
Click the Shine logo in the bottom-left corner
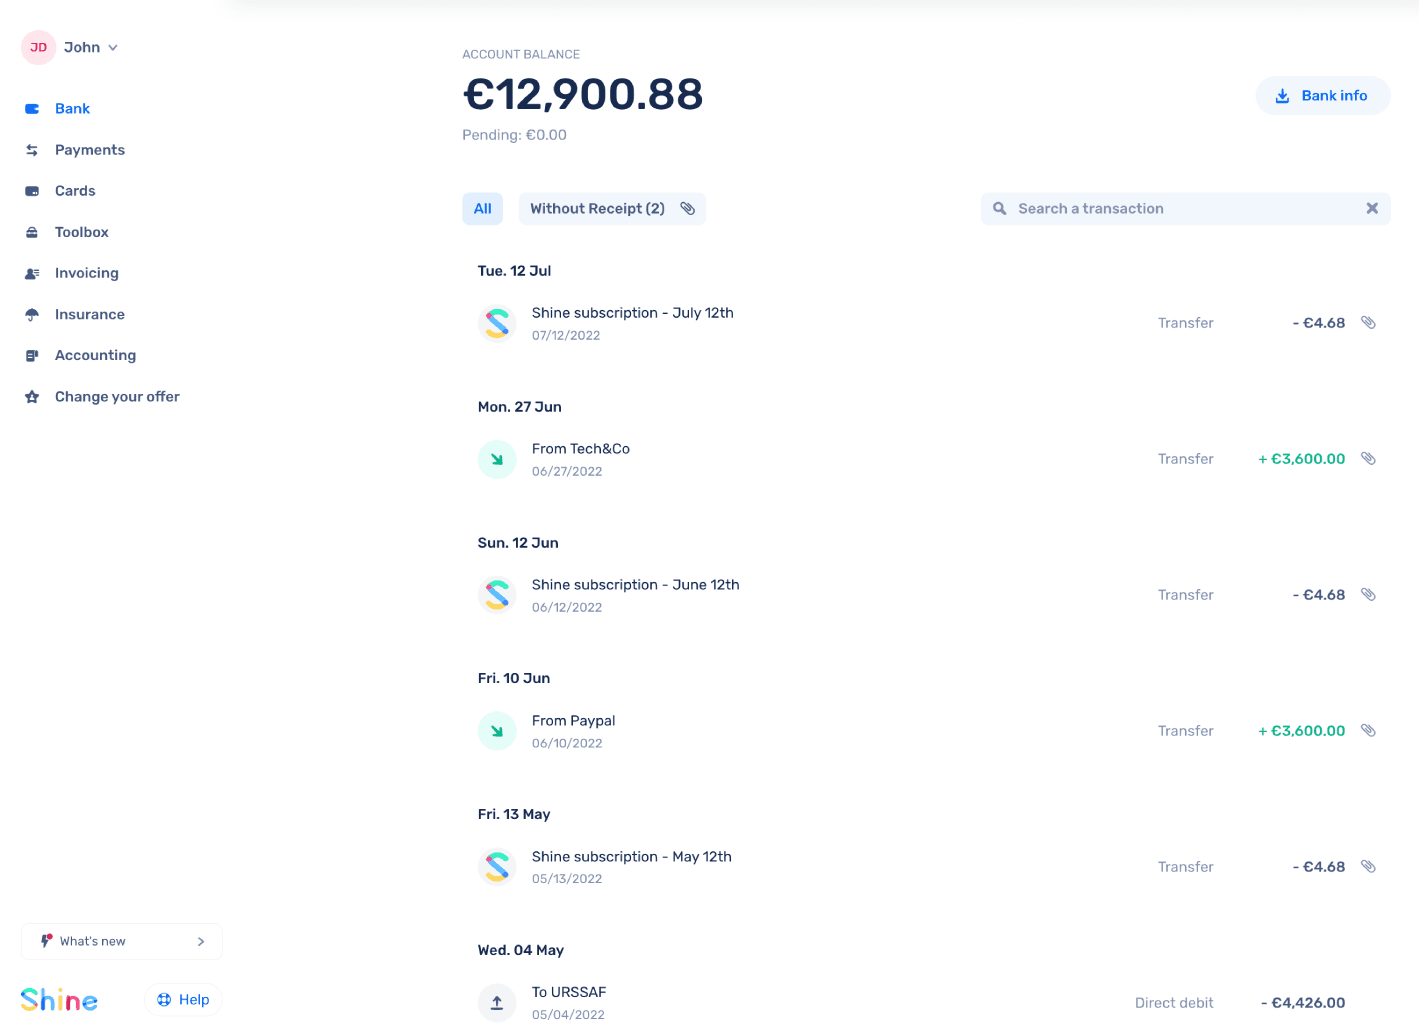point(59,1000)
